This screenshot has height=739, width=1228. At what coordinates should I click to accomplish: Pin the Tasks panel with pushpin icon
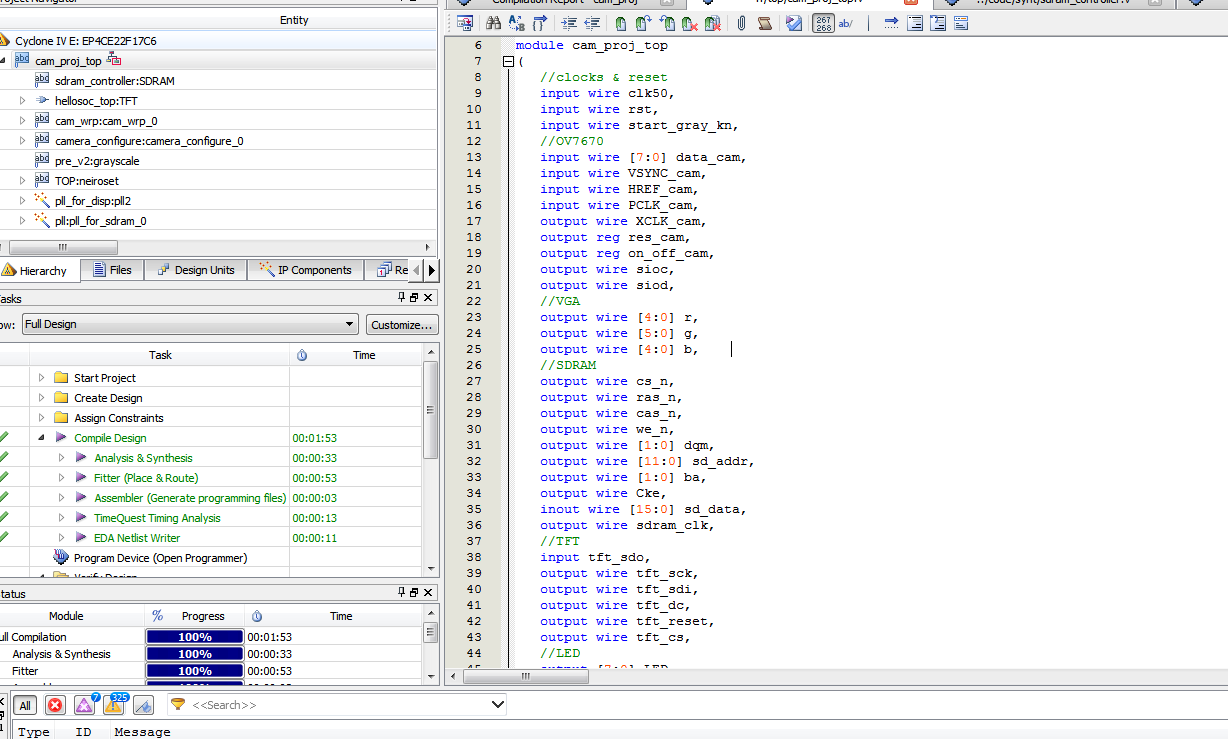(x=402, y=298)
